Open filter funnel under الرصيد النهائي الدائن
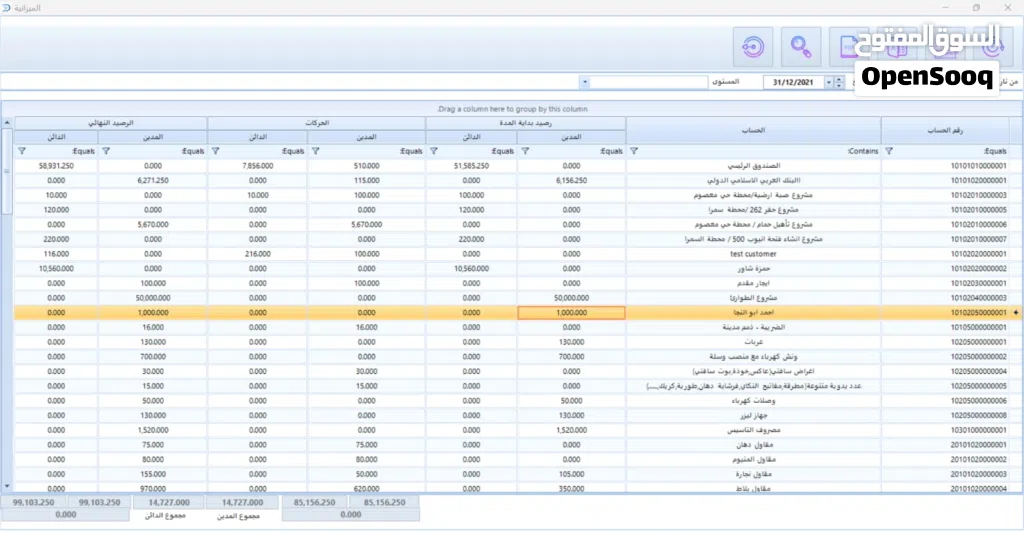The height and width of the screenshot is (534, 1024). point(22,151)
